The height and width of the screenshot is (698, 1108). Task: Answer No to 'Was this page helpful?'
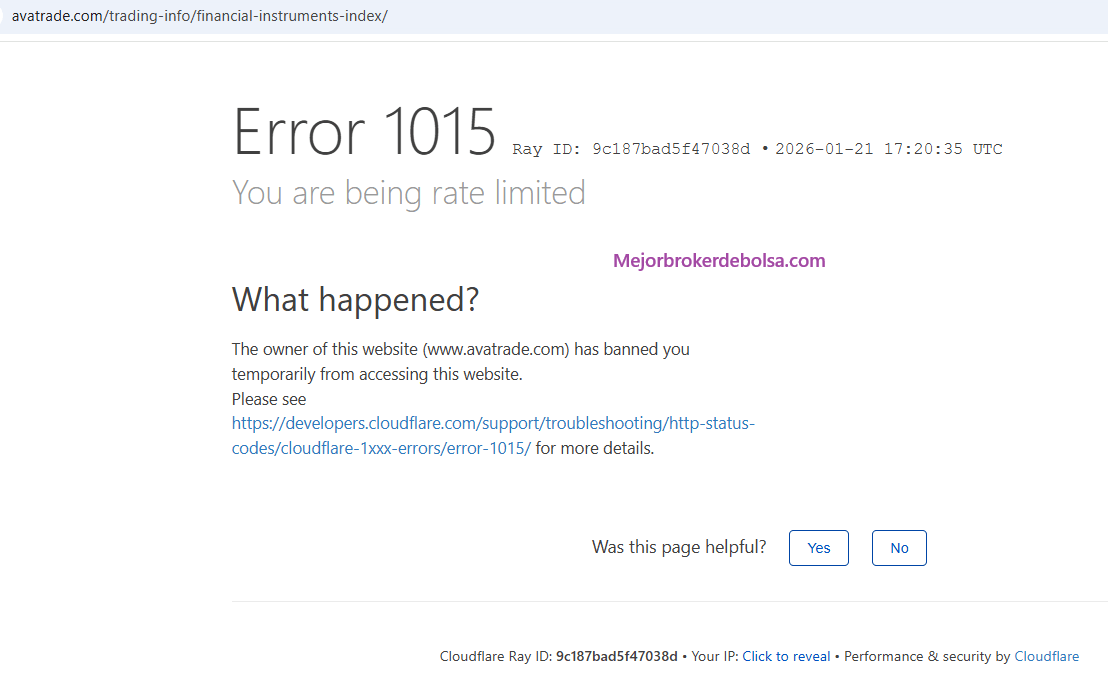[x=899, y=548]
